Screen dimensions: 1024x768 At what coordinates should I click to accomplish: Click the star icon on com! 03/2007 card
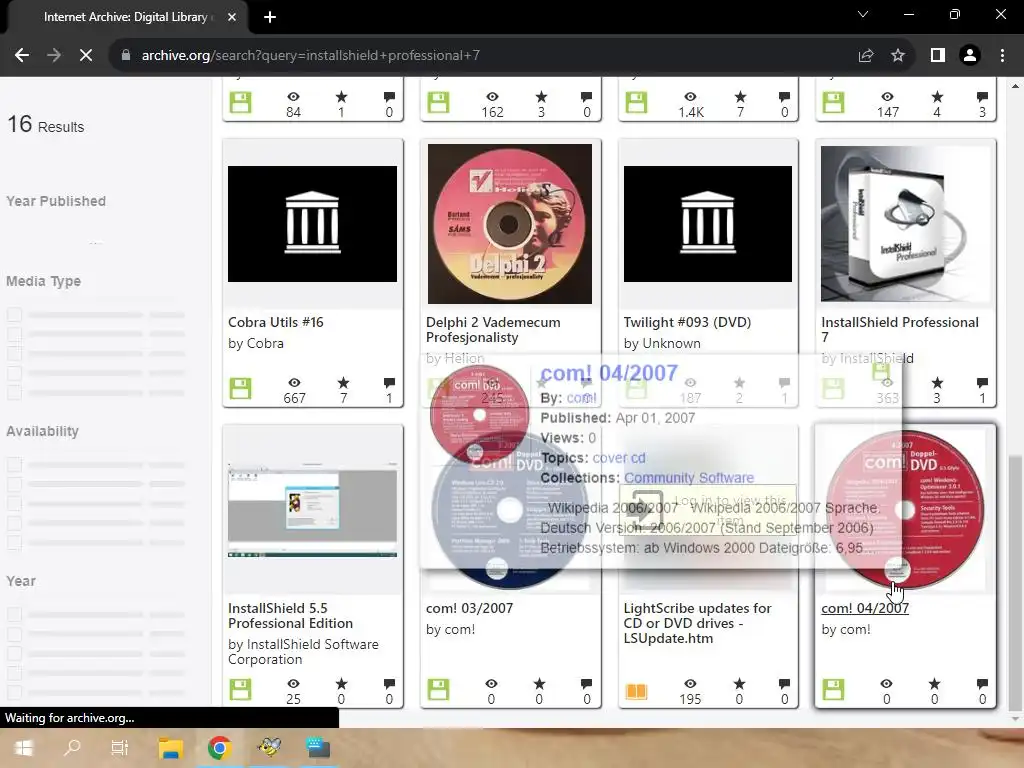(539, 684)
